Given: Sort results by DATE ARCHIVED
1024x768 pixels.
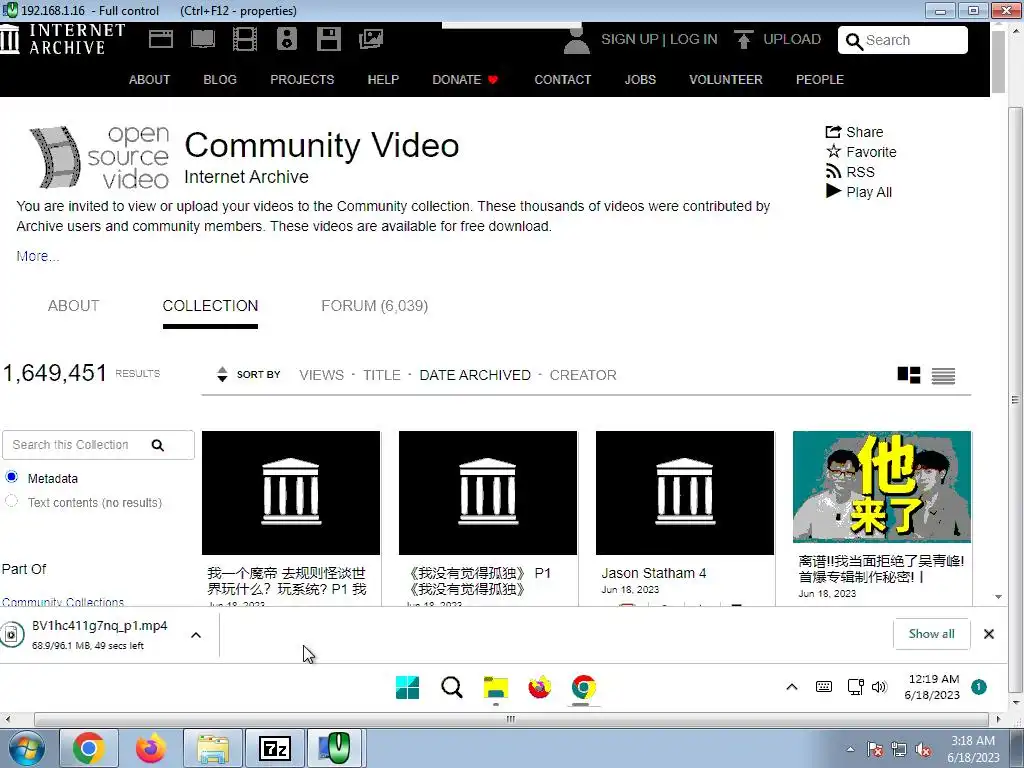Looking at the screenshot, I should pos(475,375).
